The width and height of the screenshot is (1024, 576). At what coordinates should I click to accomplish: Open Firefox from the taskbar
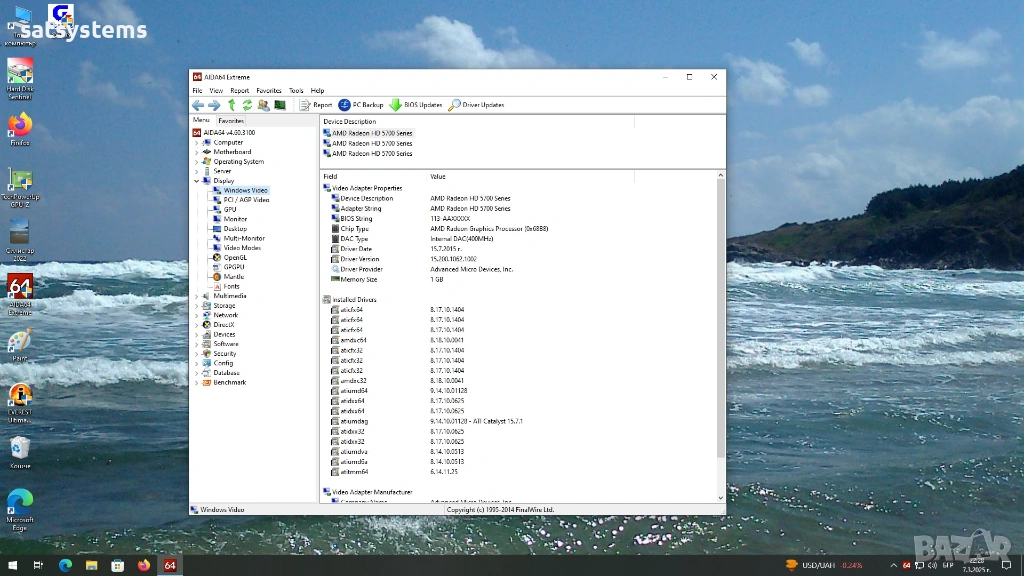click(x=143, y=566)
